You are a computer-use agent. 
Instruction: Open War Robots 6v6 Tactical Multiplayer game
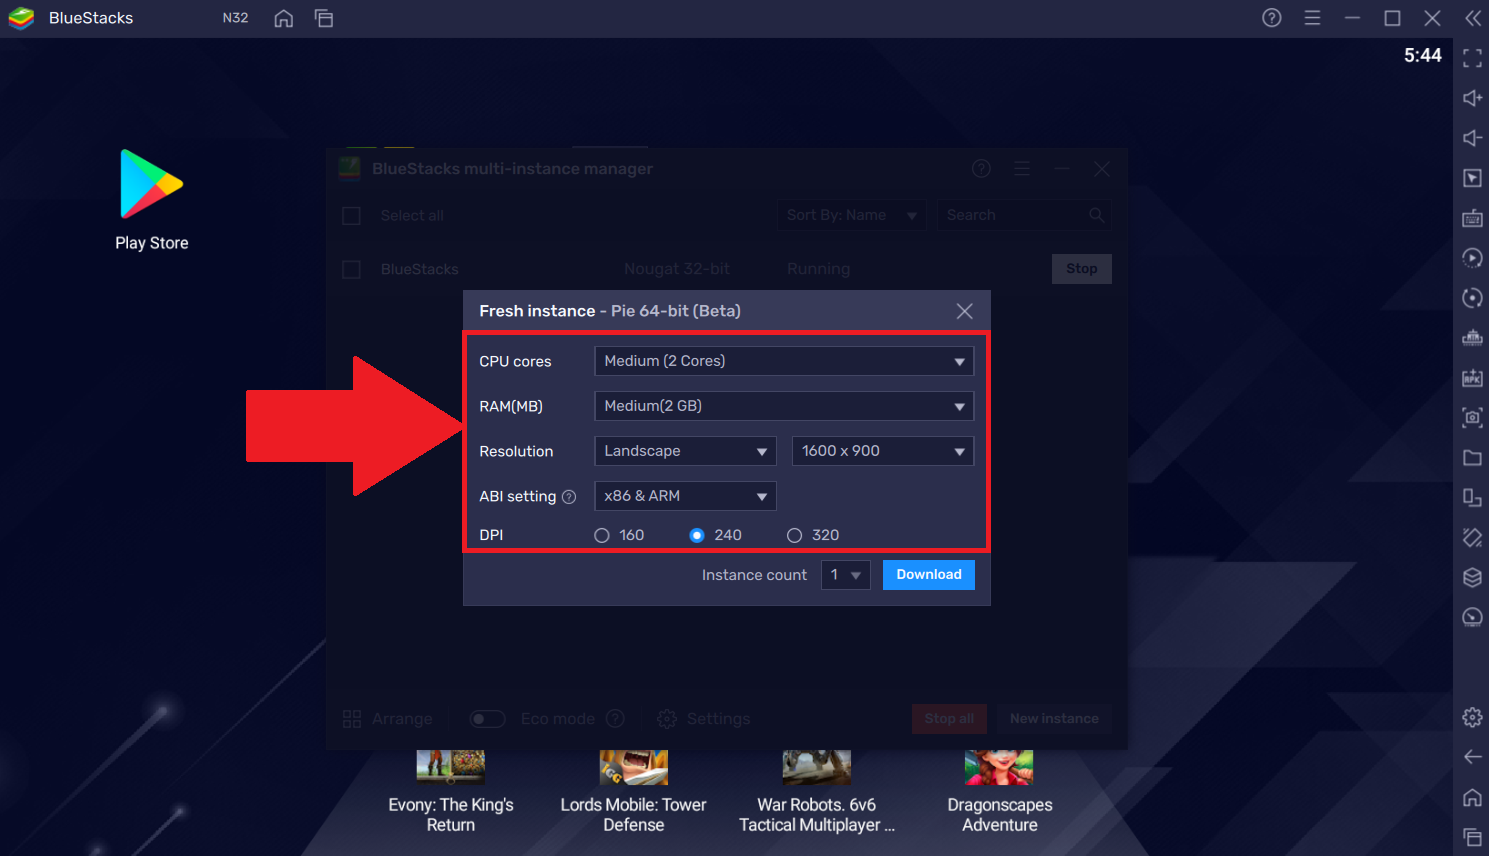pyautogui.click(x=817, y=793)
